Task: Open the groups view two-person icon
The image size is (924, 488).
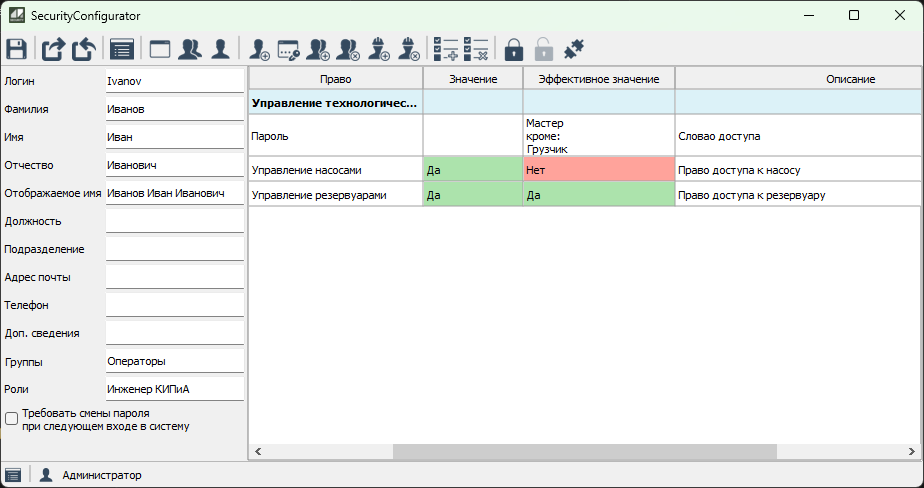Action: (x=189, y=49)
